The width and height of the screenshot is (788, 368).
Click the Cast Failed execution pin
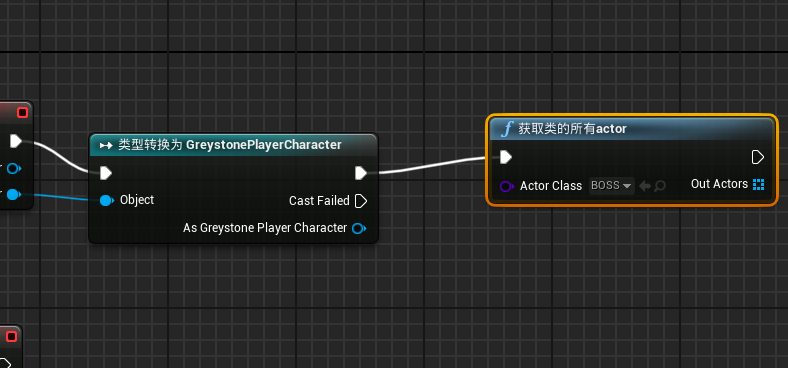tap(361, 201)
